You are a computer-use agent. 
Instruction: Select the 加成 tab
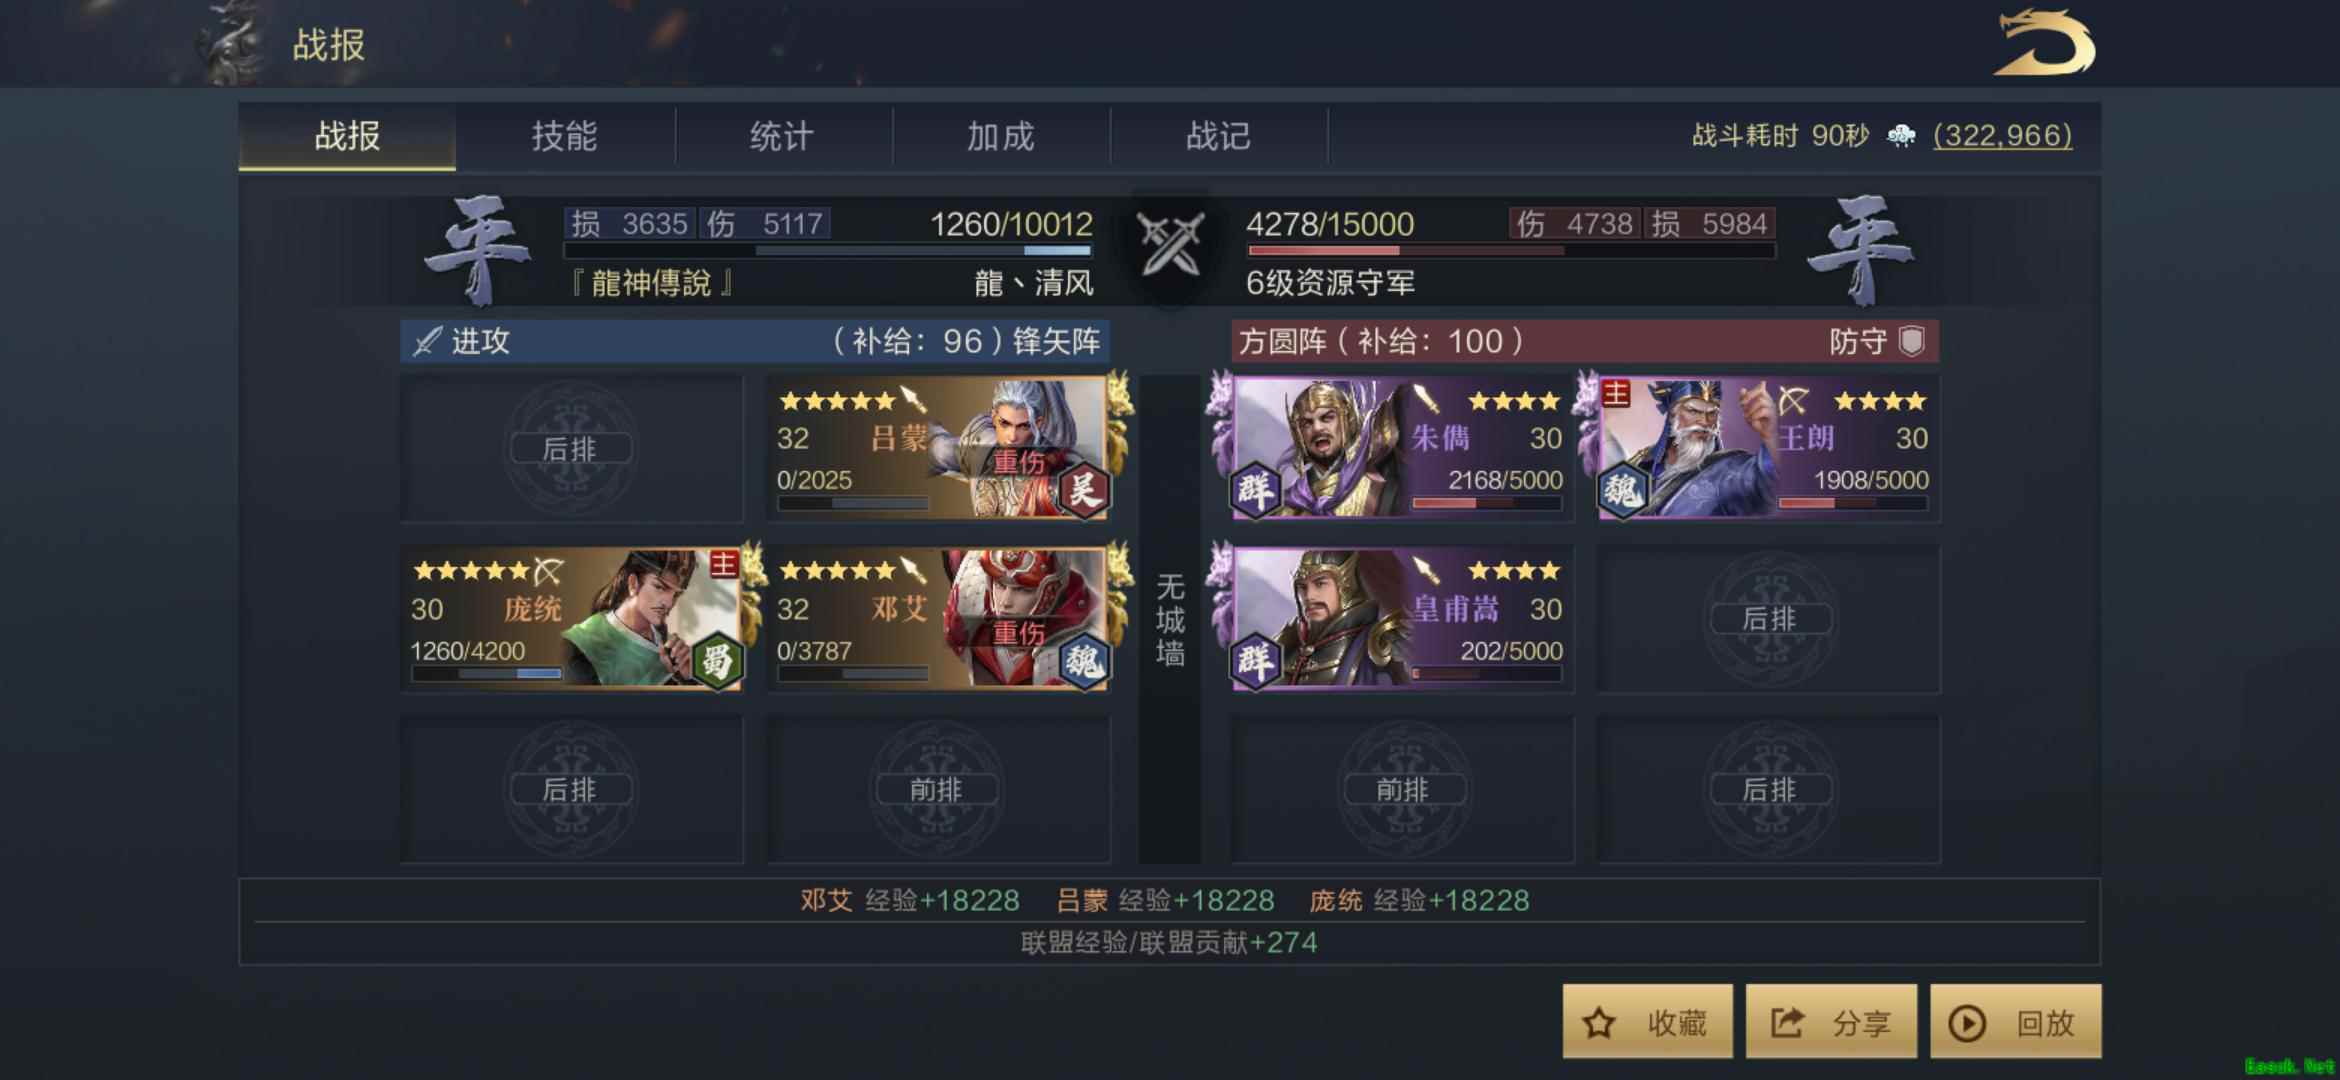(1001, 136)
